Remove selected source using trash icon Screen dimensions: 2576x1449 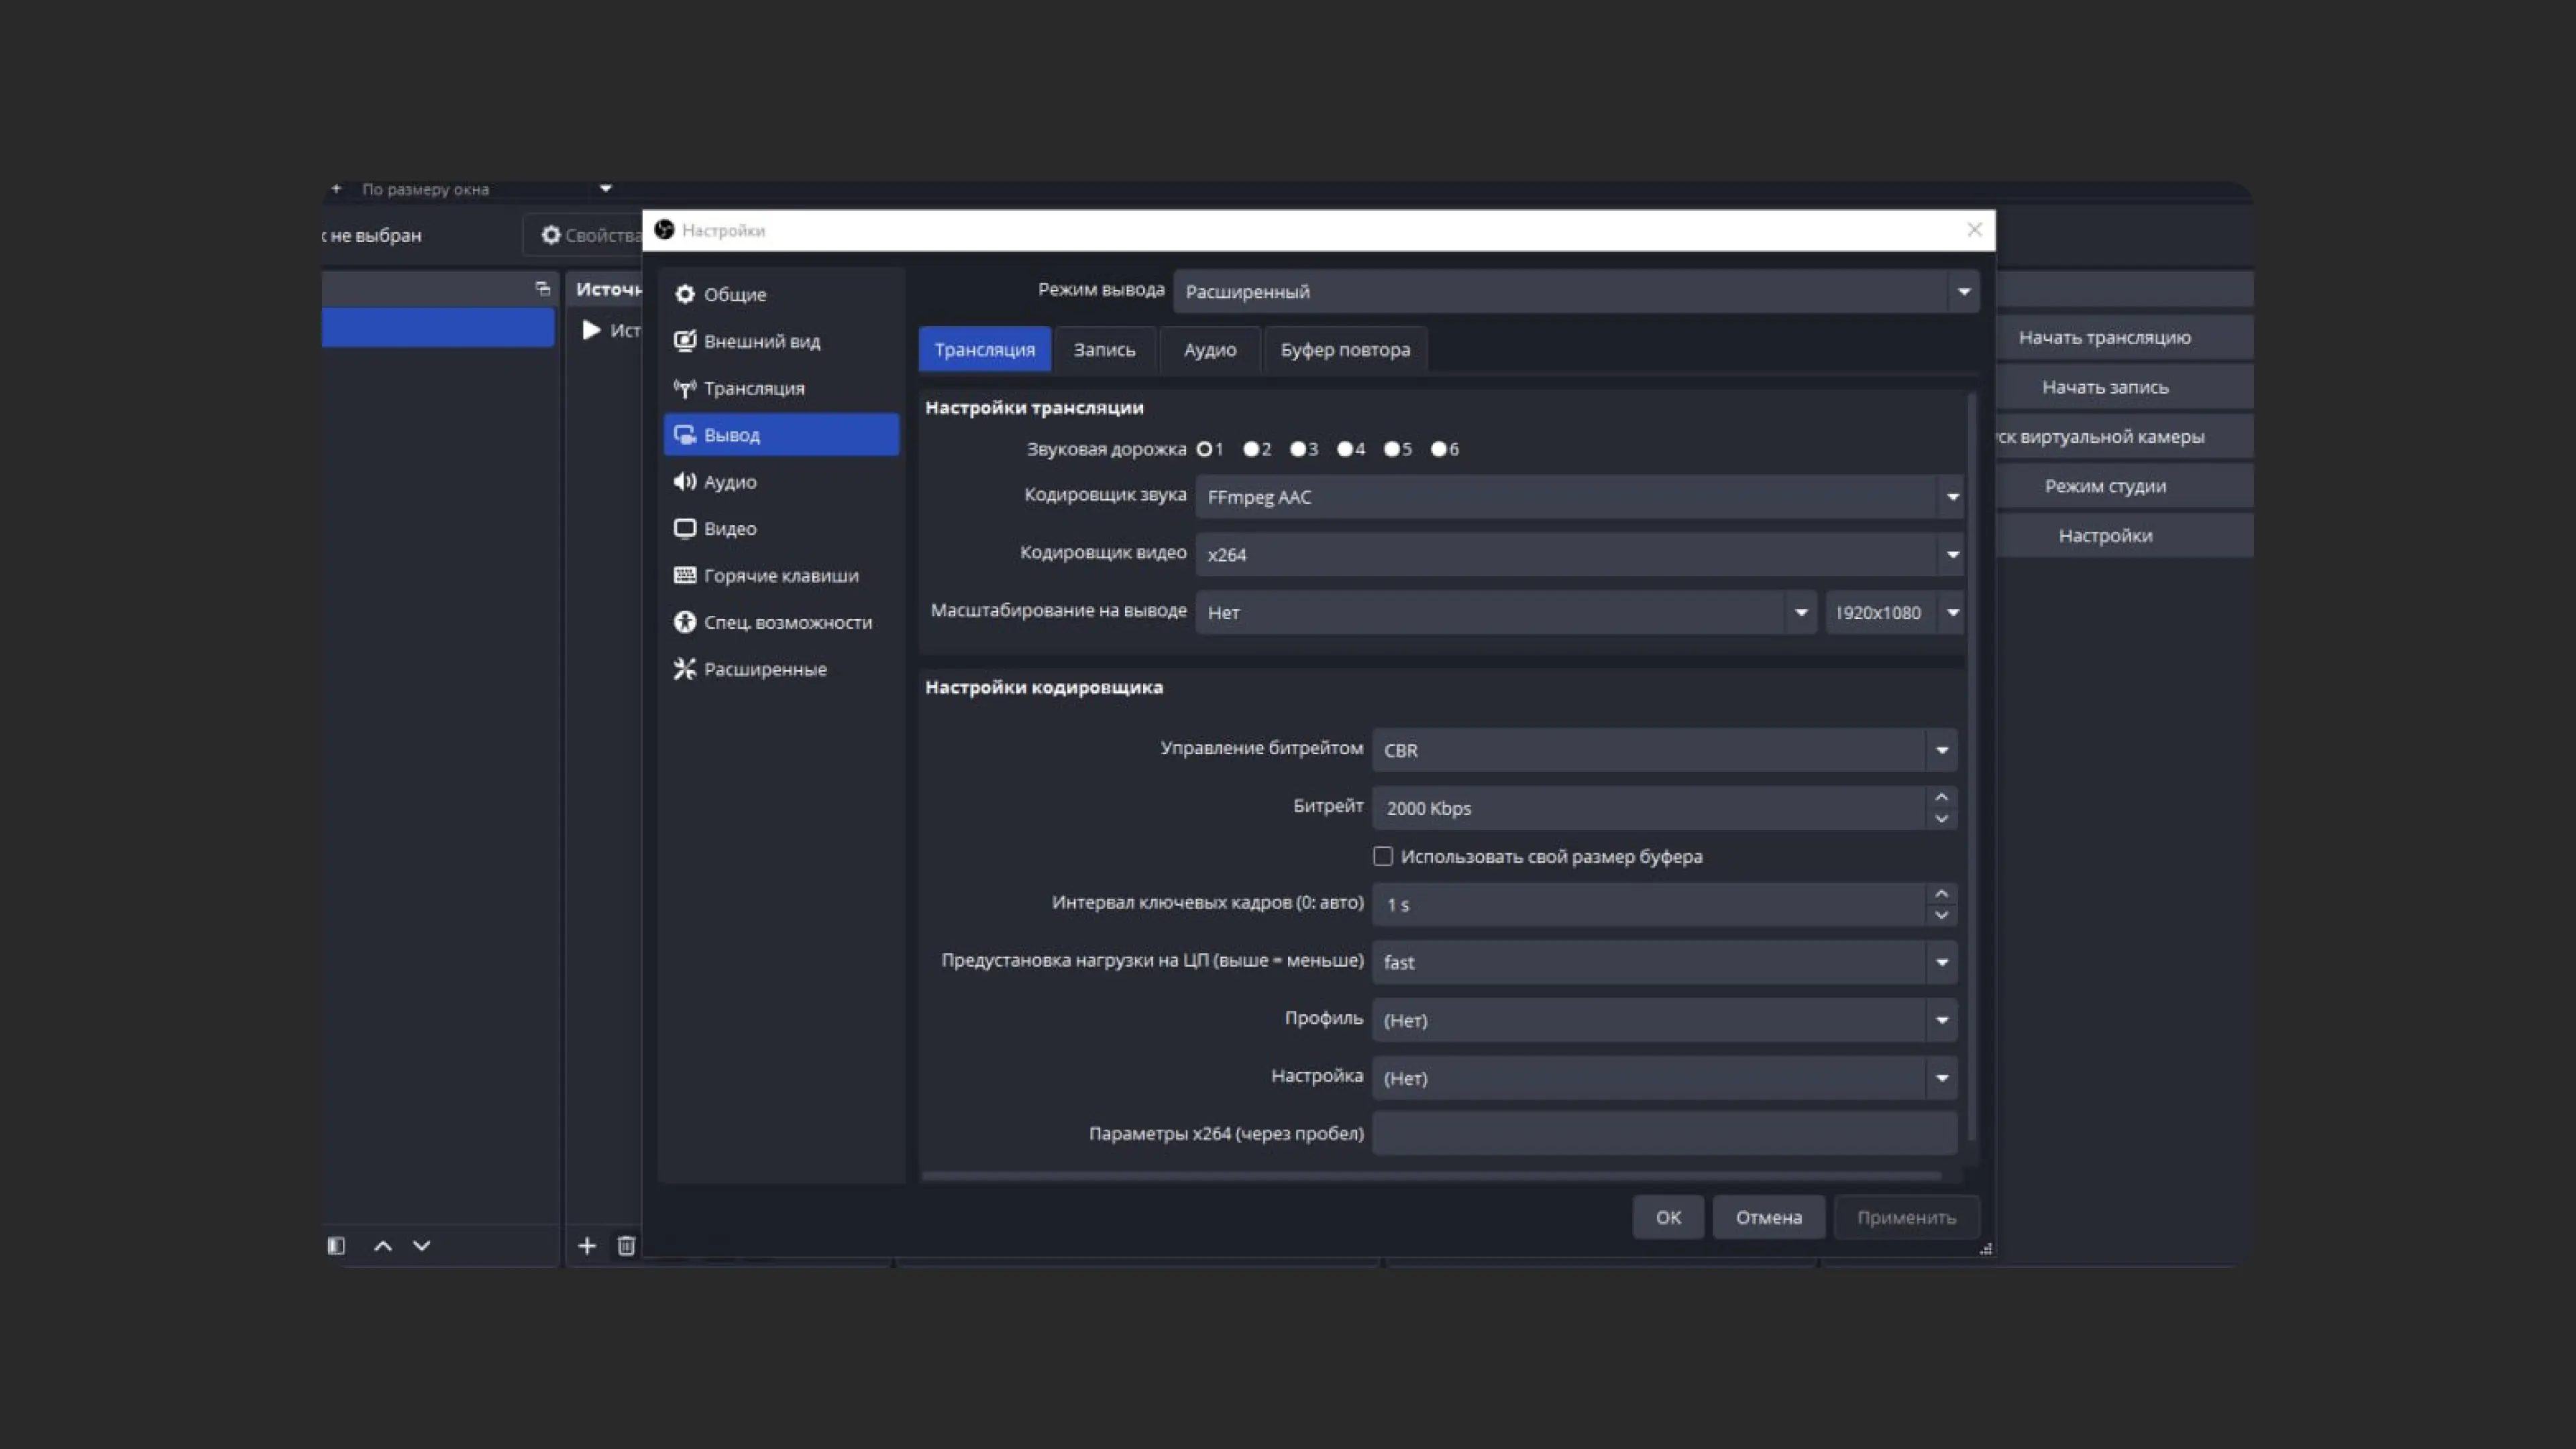pos(626,1246)
